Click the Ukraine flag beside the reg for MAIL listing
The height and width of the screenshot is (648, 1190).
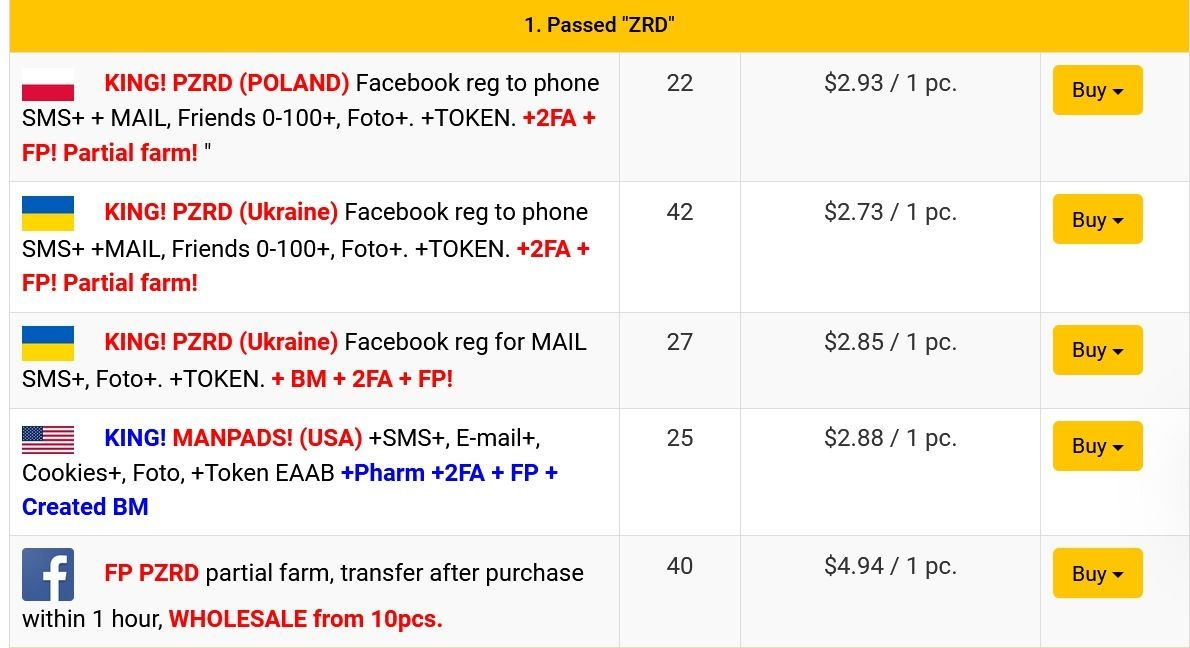coord(48,344)
